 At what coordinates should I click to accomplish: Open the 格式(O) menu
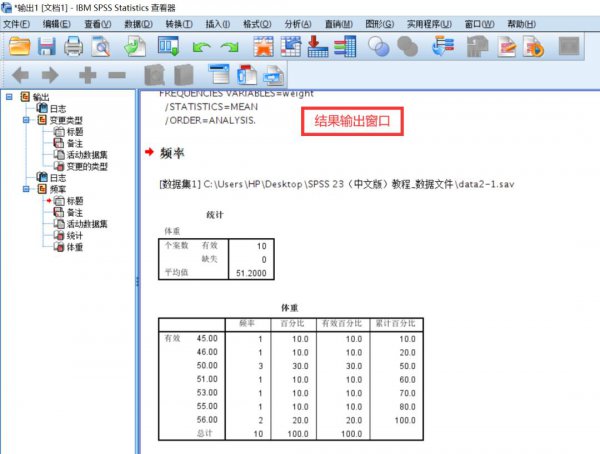(257, 24)
